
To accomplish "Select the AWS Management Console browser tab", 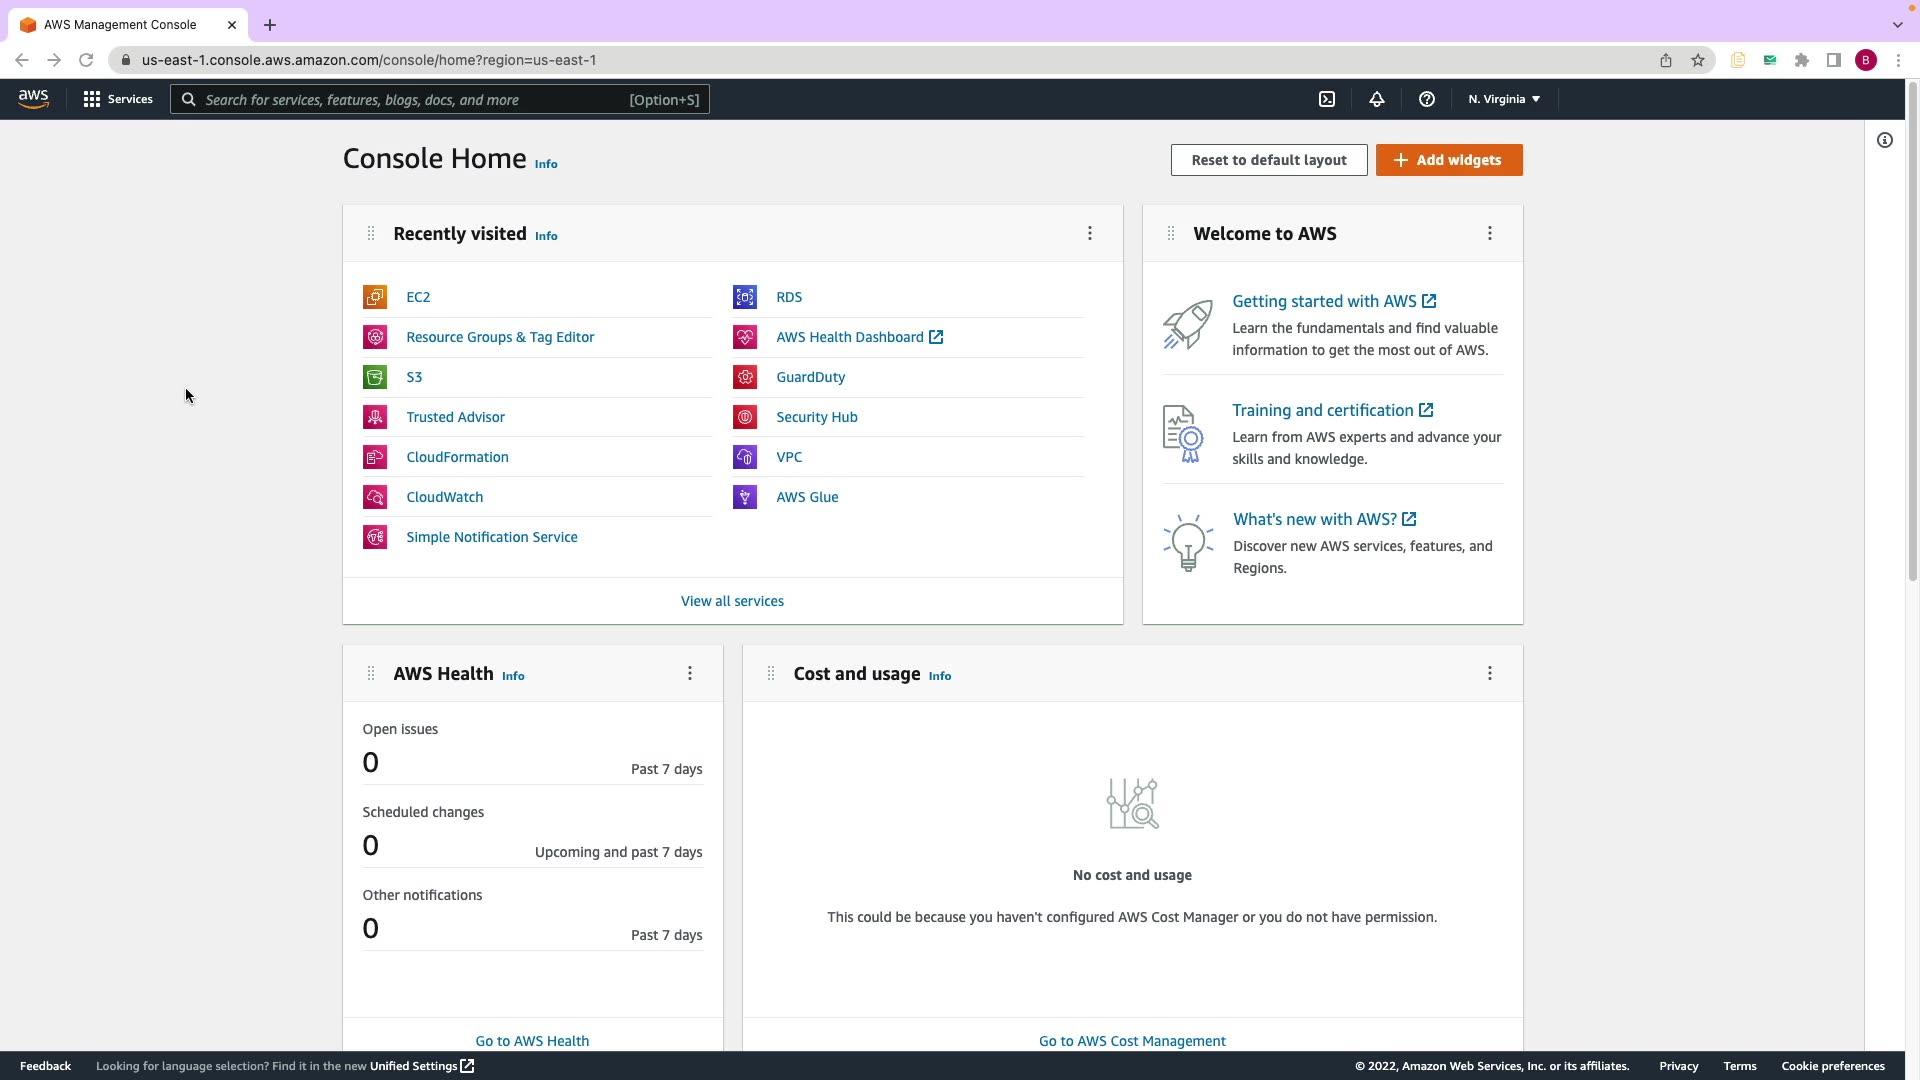I will point(120,25).
